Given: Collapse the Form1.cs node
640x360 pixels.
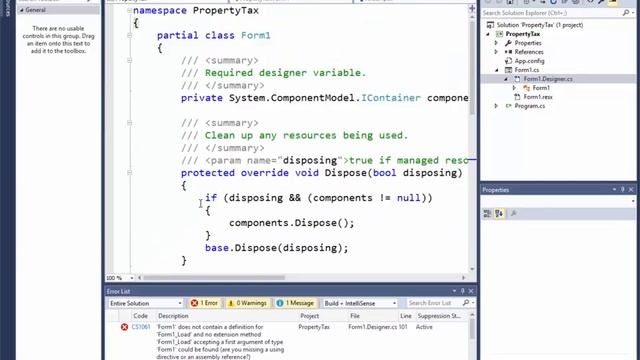Looking at the screenshot, I should pyautogui.click(x=497, y=70).
